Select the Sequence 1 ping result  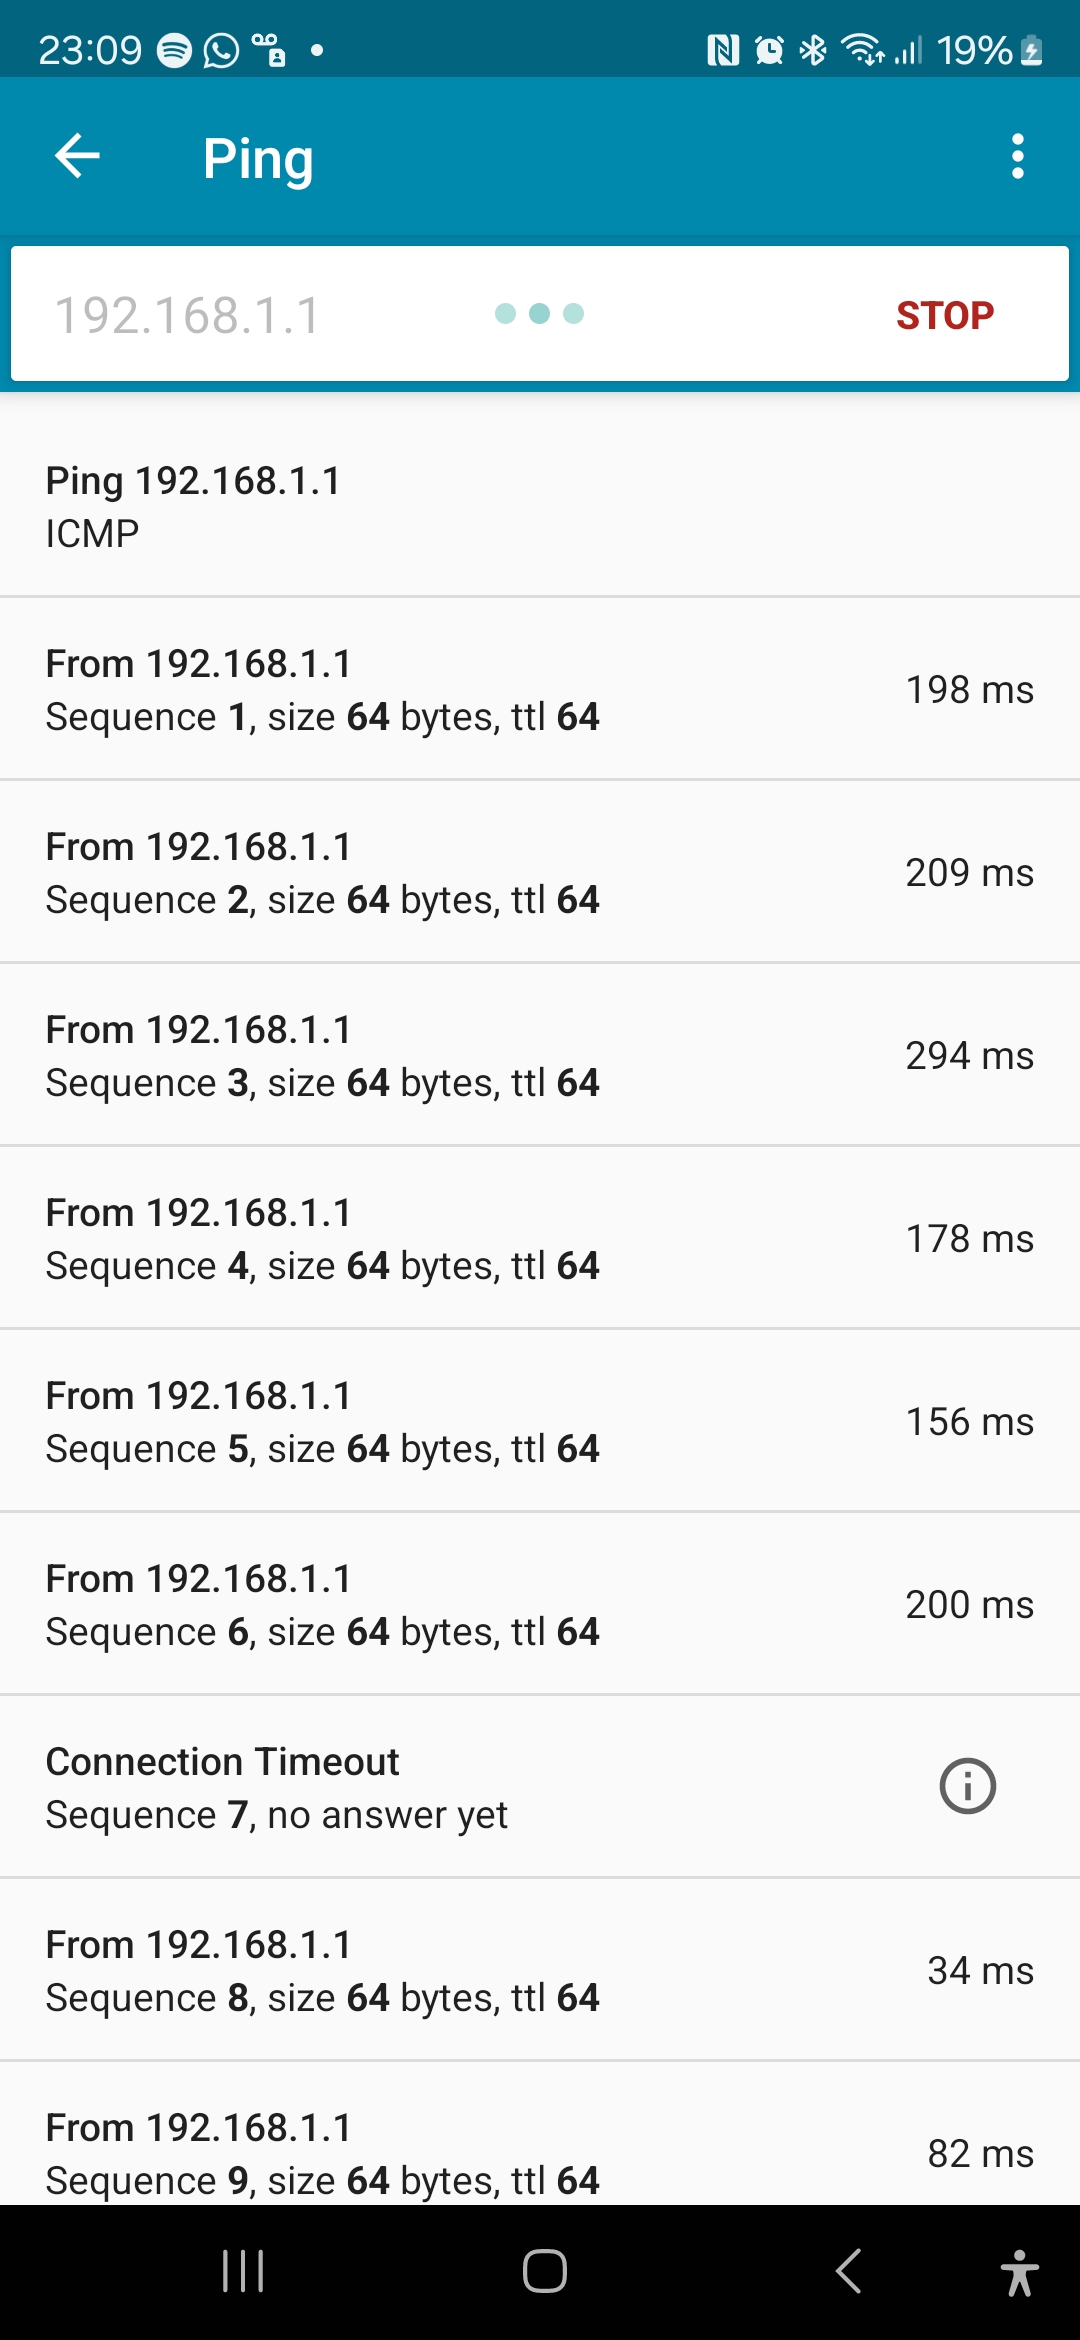(x=540, y=690)
